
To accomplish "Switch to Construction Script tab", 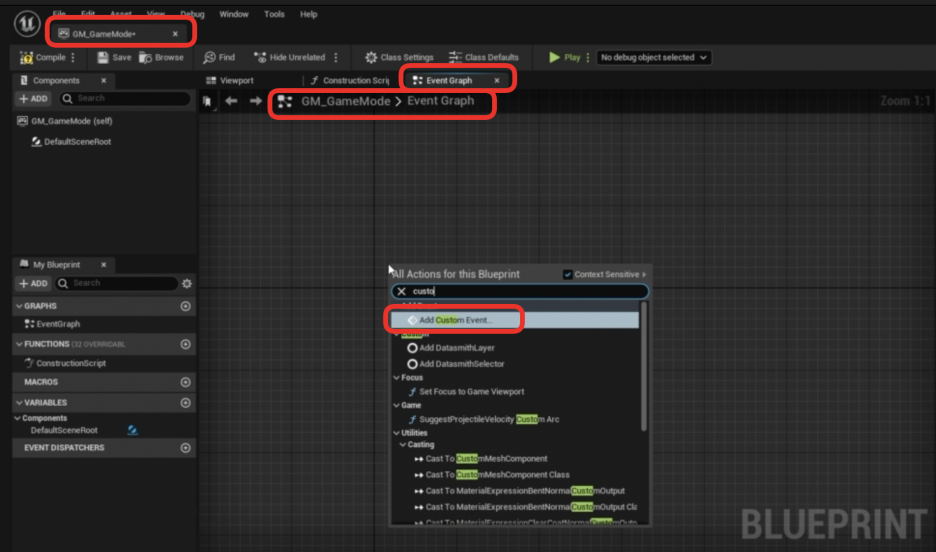I will [350, 80].
